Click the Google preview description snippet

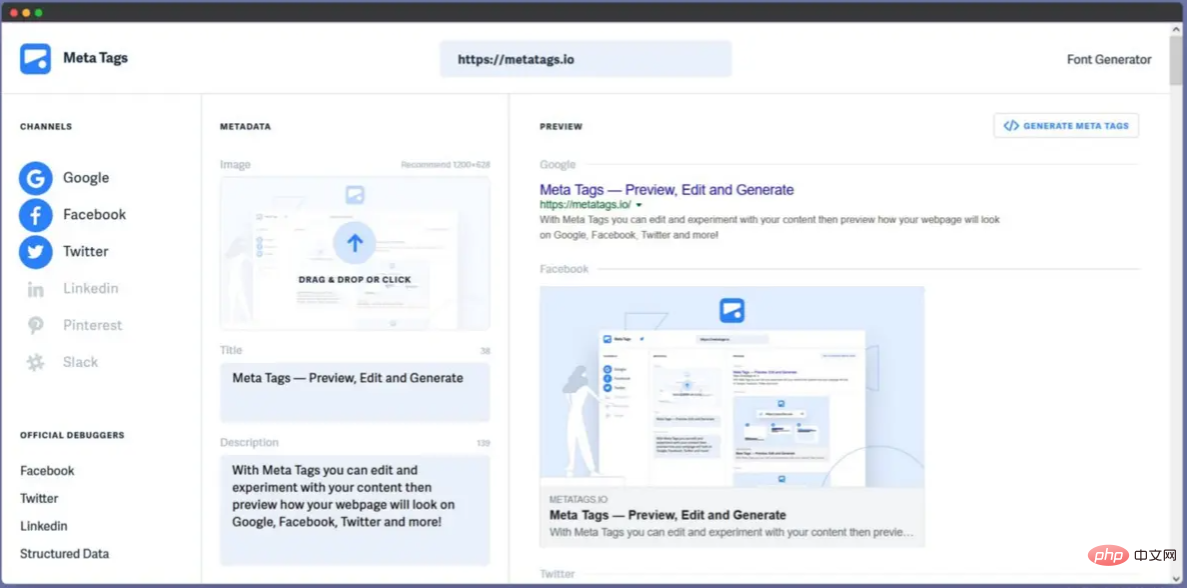(770, 227)
